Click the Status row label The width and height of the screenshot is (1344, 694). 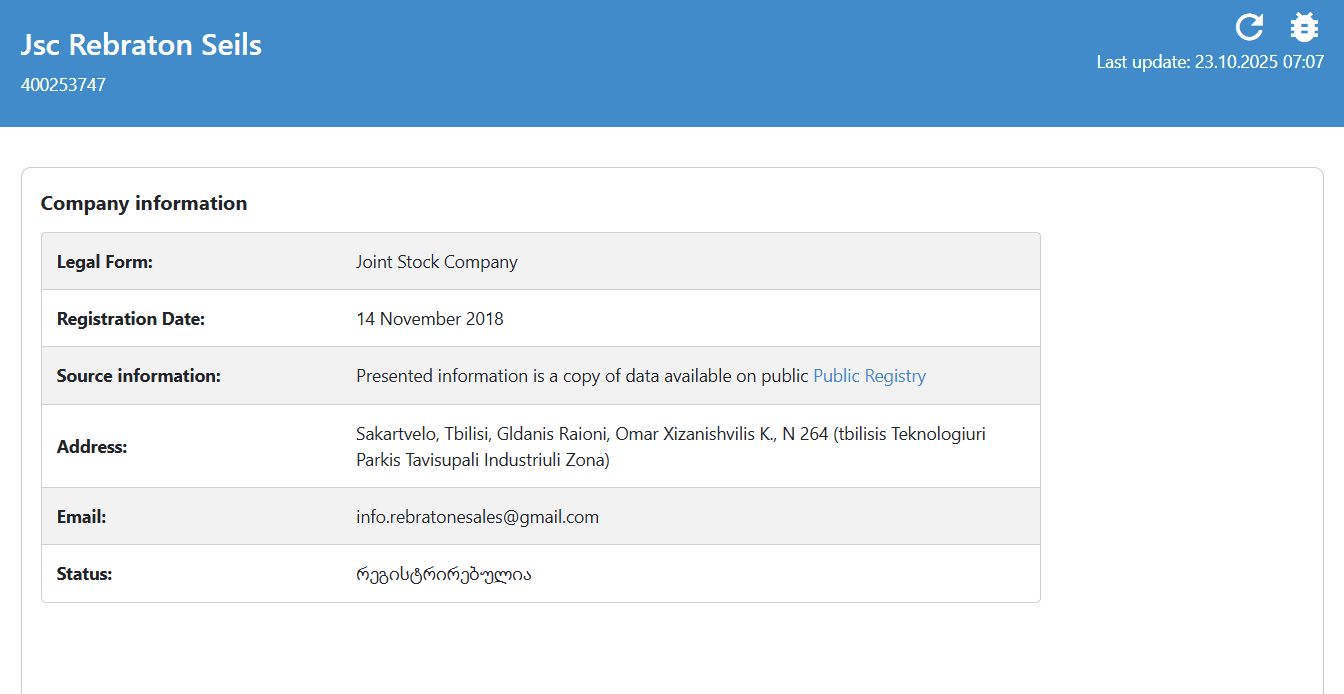pyautogui.click(x=85, y=574)
